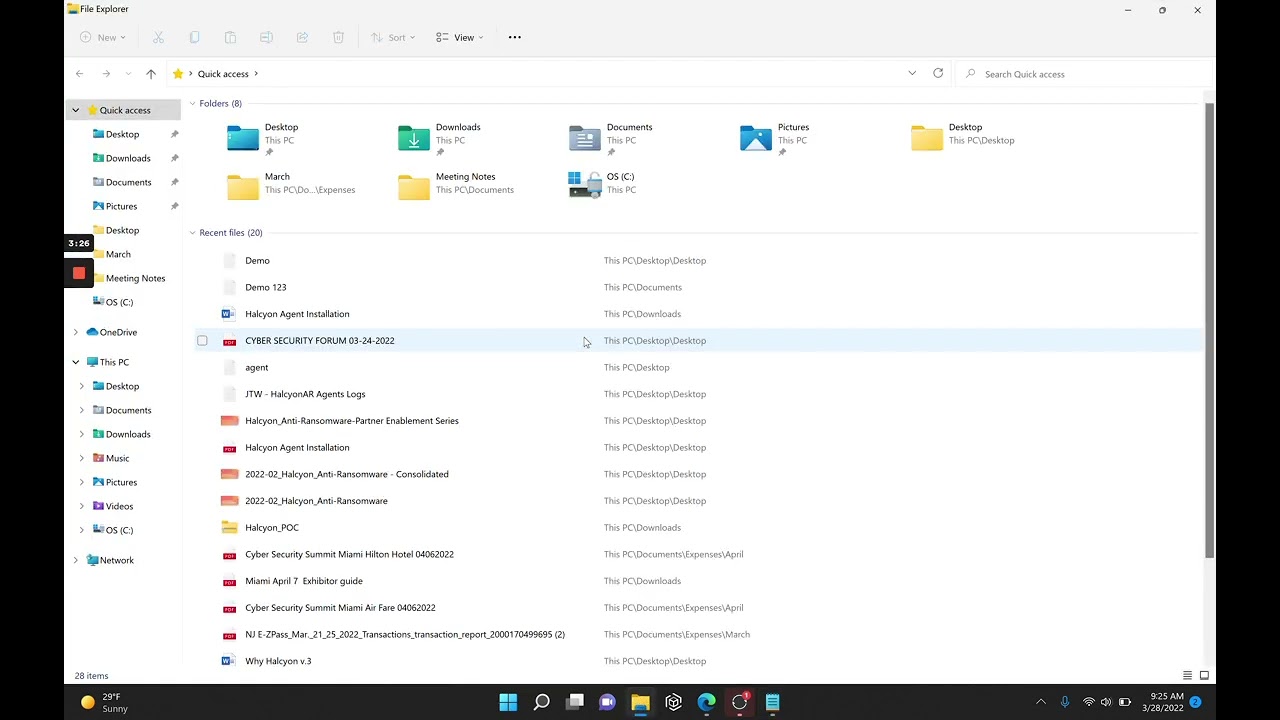Click the Delete trash can icon
The width and height of the screenshot is (1280, 720).
338,37
